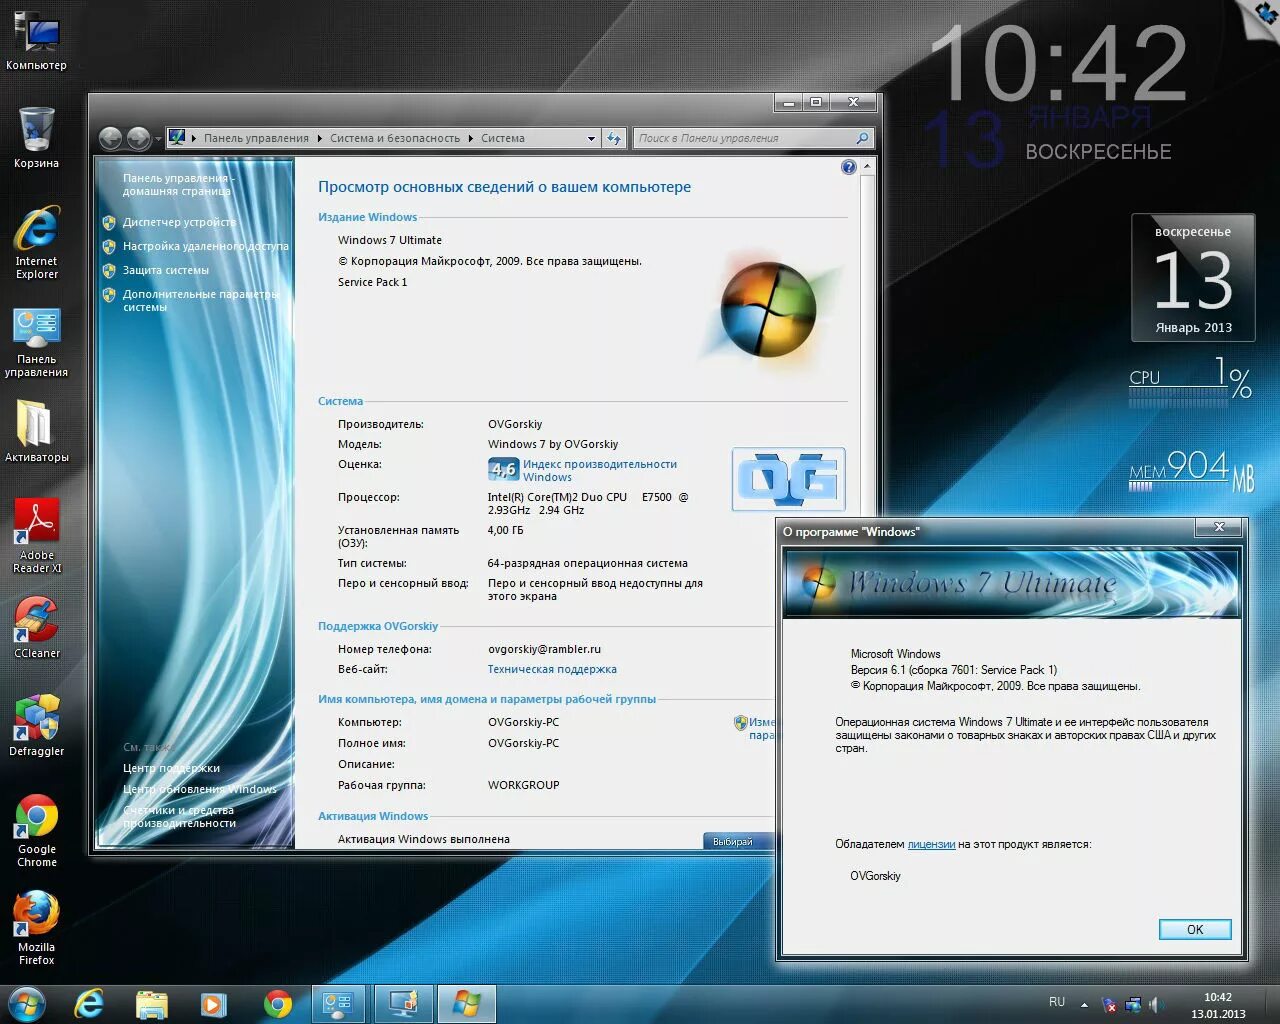Click the Action Center flag tray icon
Image resolution: width=1280 pixels, height=1024 pixels.
tap(1108, 1004)
